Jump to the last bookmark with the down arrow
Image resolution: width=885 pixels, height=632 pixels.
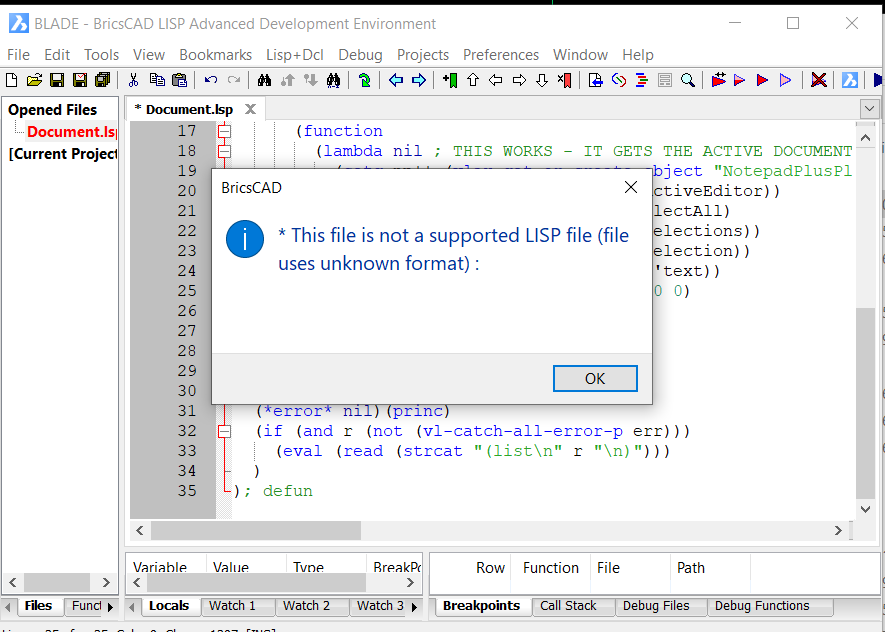coord(542,80)
